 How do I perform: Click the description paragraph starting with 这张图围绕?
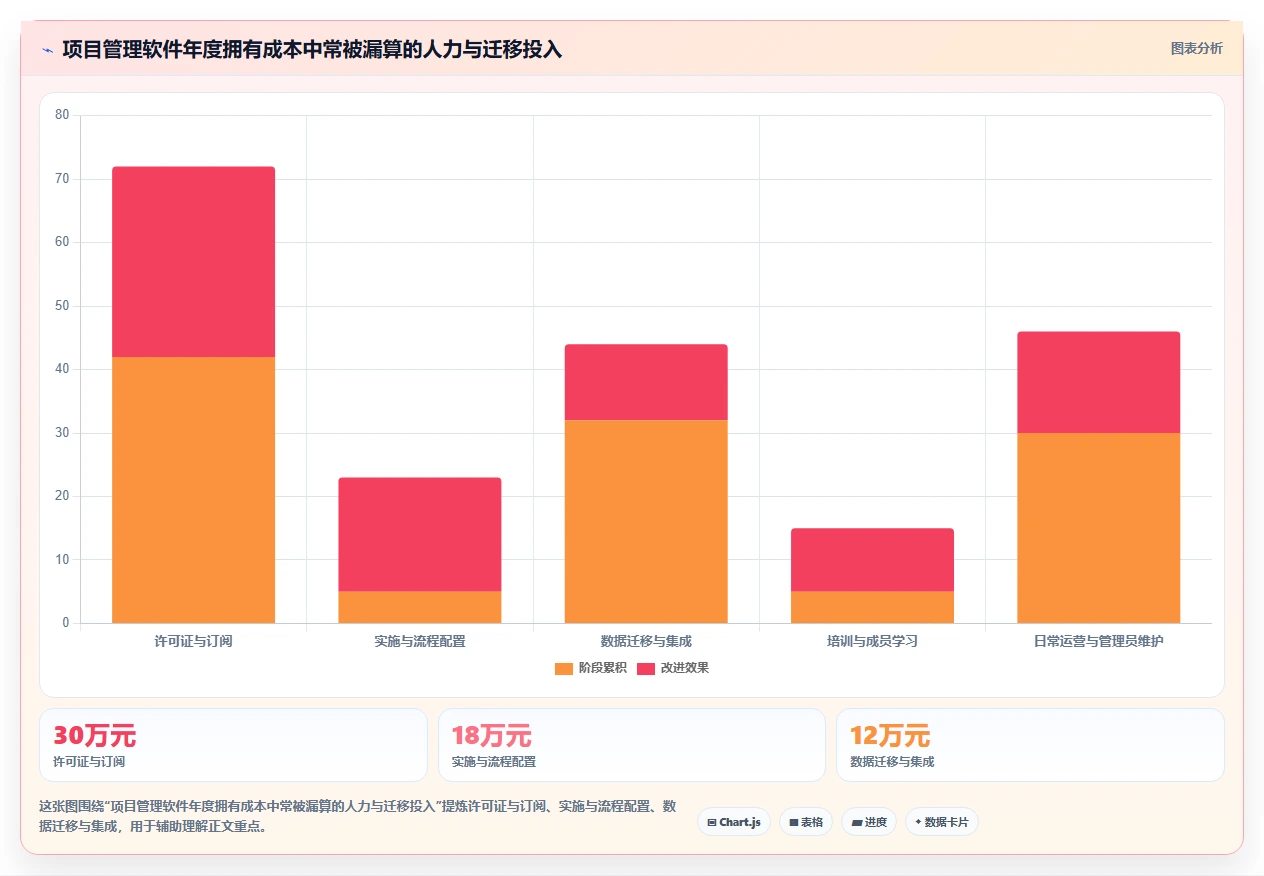357,816
